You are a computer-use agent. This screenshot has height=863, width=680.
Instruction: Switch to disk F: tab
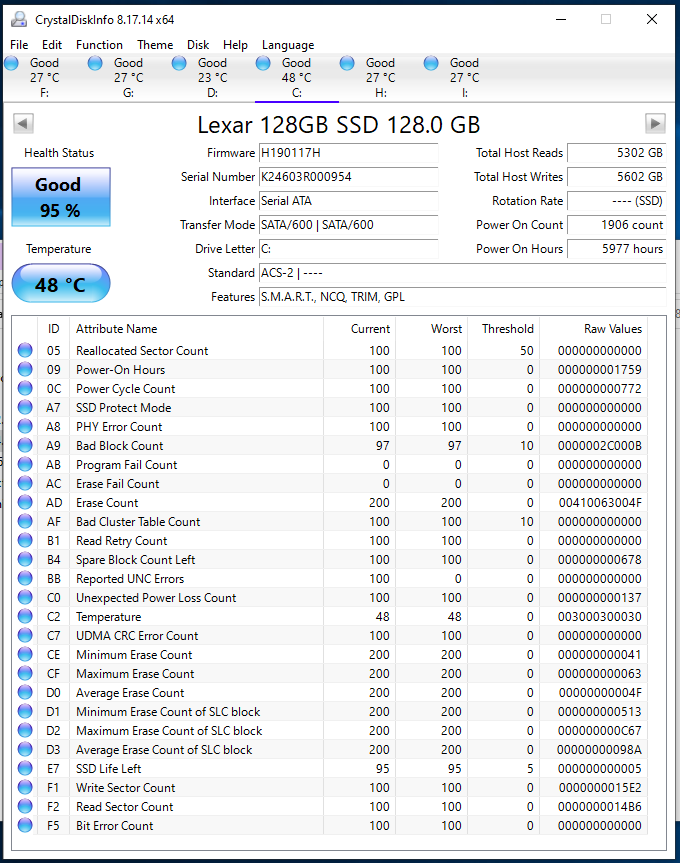pos(45,78)
